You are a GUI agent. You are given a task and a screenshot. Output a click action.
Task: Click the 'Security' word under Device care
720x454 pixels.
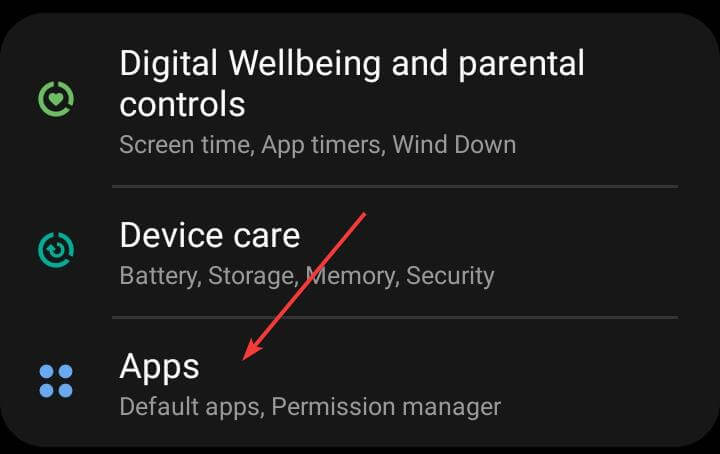[x=450, y=276]
